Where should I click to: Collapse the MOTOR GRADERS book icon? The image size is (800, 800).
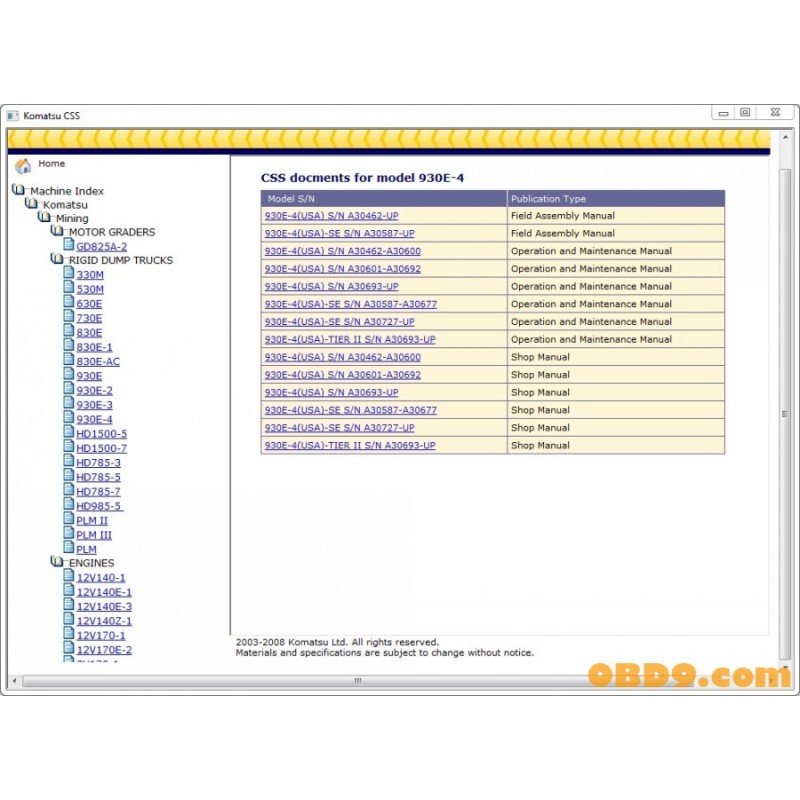point(57,231)
